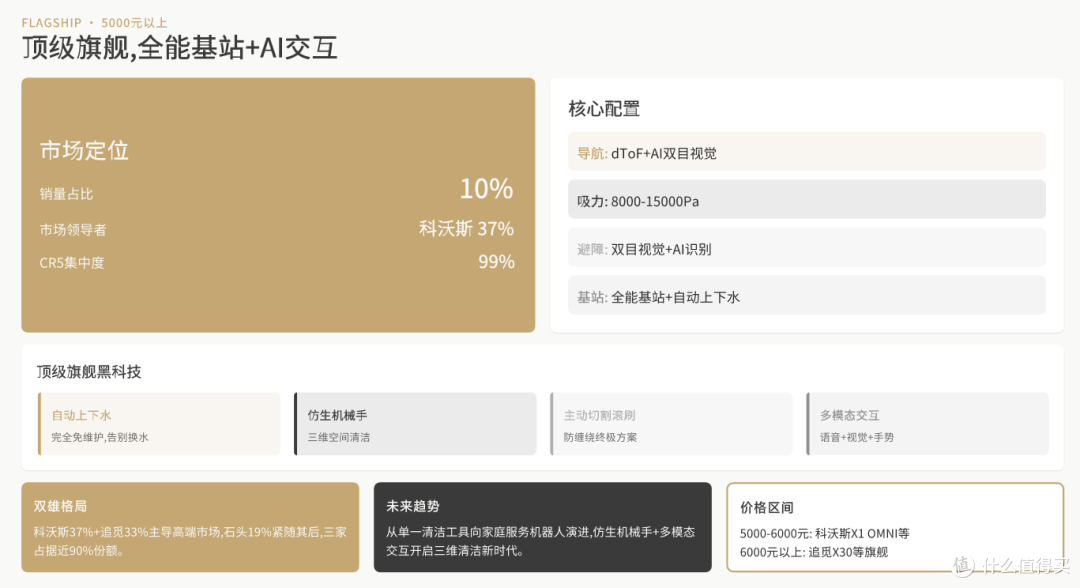Open the 多模态交互 feature card
The height and width of the screenshot is (588, 1080).
click(x=928, y=424)
